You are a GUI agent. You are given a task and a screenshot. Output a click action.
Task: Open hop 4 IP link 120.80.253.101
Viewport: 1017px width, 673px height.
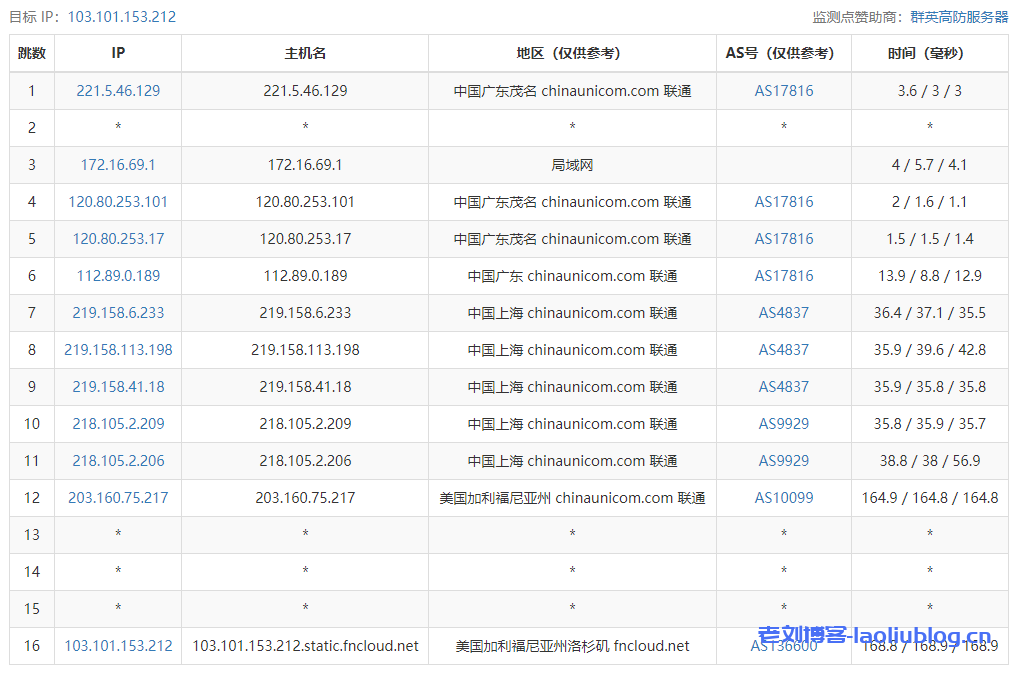(x=118, y=202)
